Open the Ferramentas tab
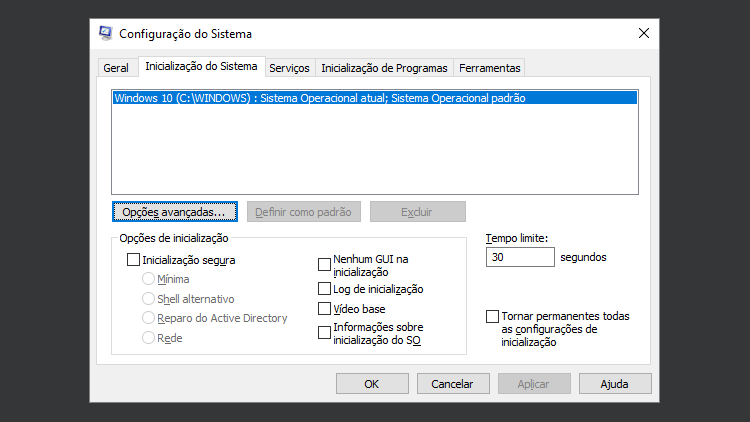This screenshot has height=422, width=750. click(x=489, y=68)
